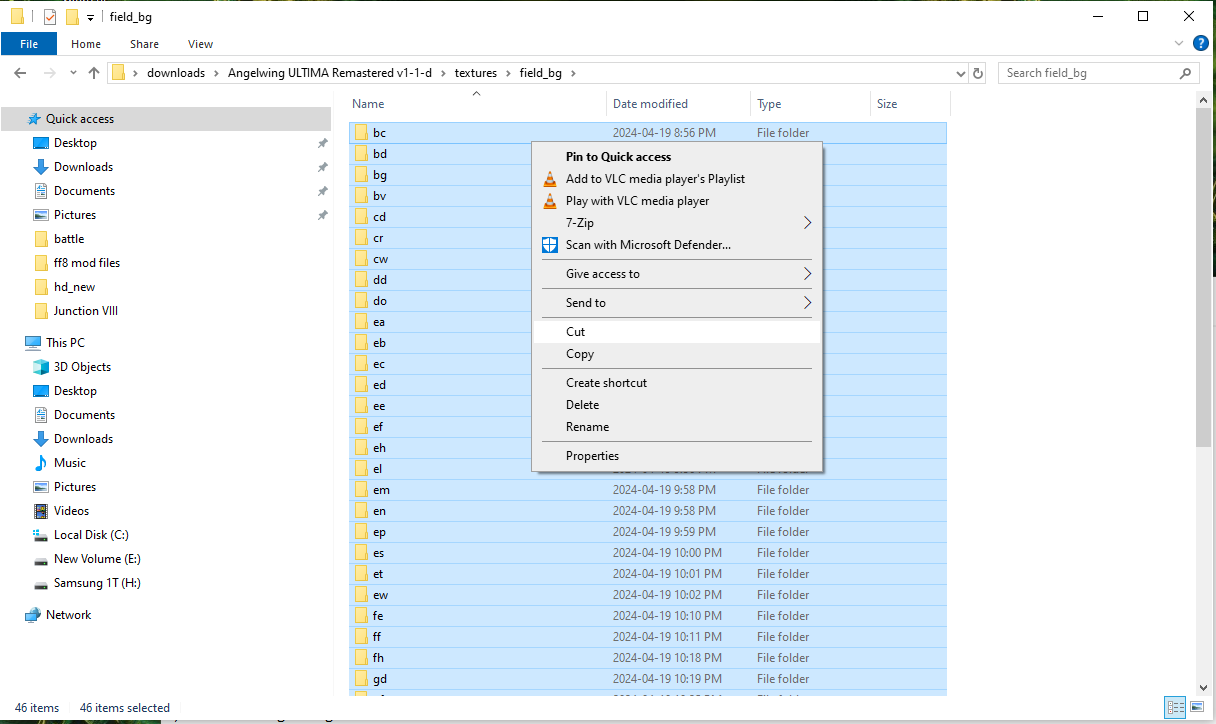Expand the Send to submenu

807,303
